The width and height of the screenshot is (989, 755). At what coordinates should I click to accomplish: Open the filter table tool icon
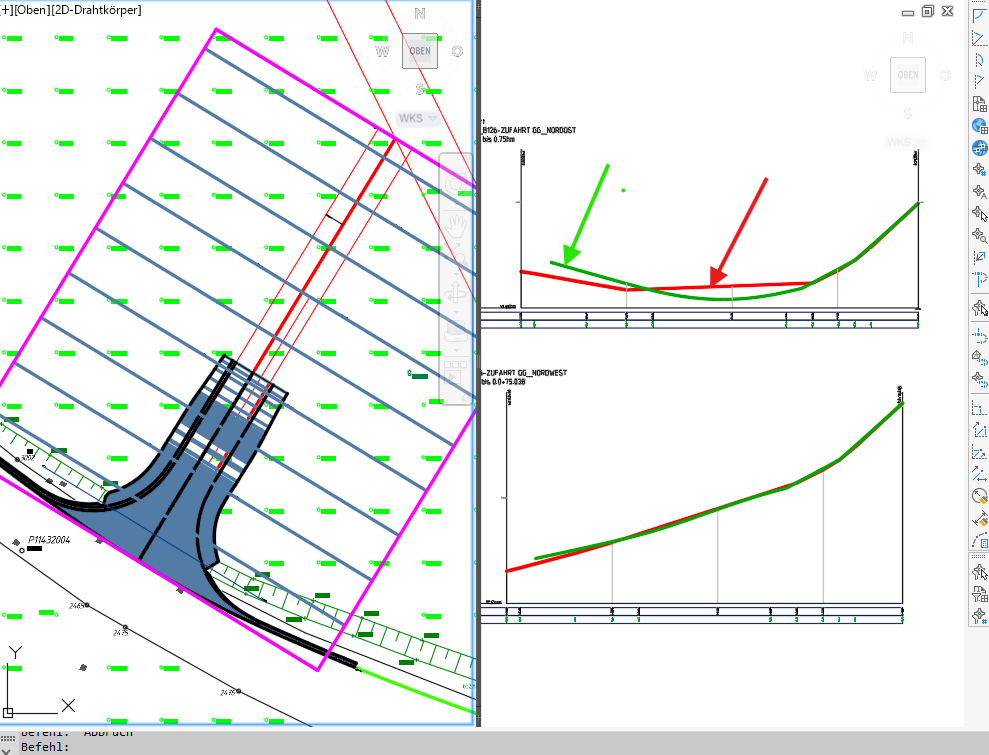[x=980, y=594]
